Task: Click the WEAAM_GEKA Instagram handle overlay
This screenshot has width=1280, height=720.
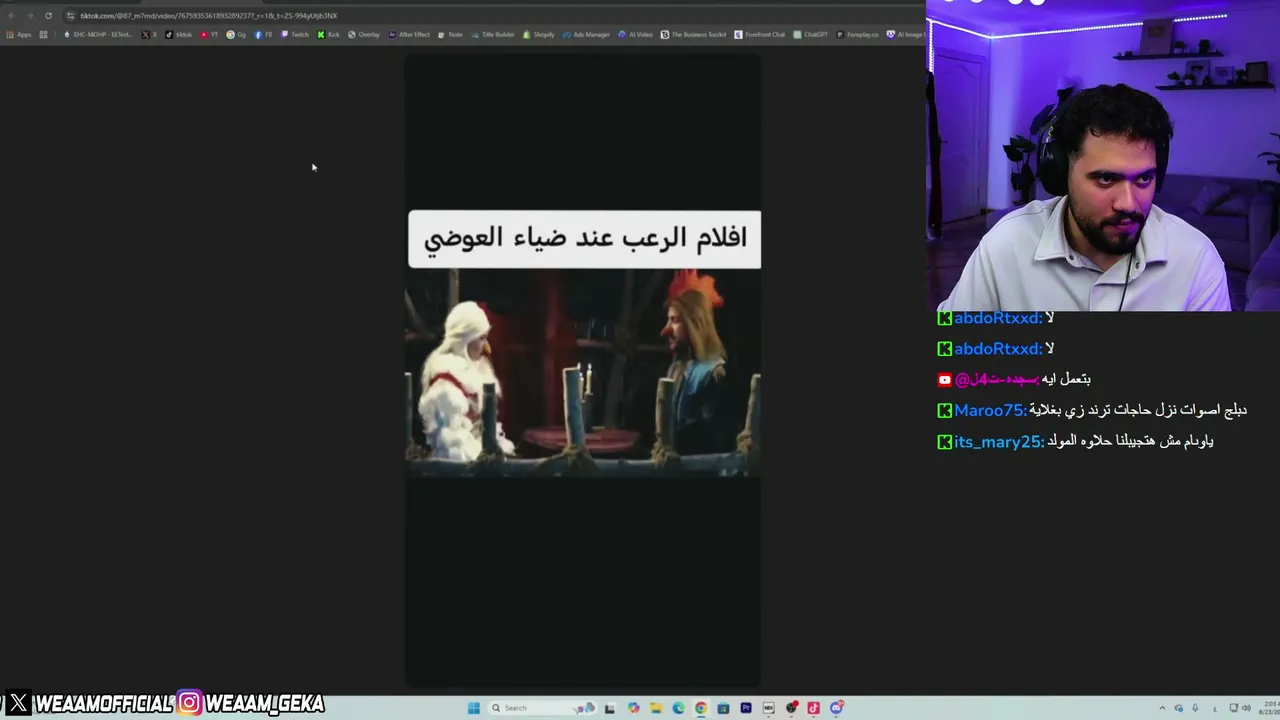Action: click(252, 704)
